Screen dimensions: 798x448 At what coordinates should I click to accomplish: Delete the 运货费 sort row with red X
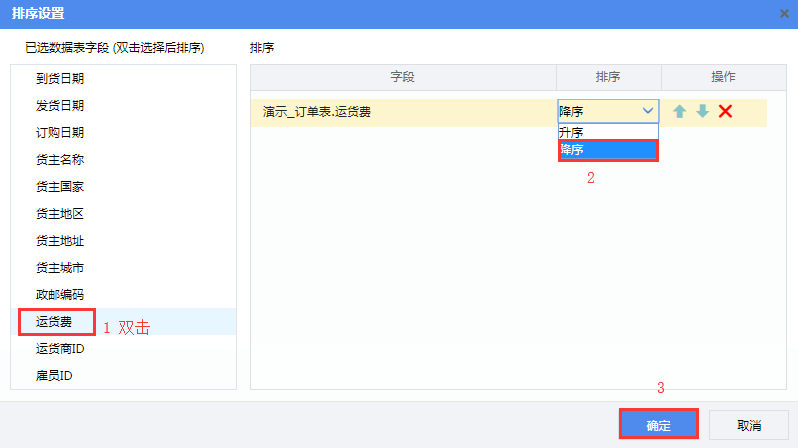click(x=726, y=111)
